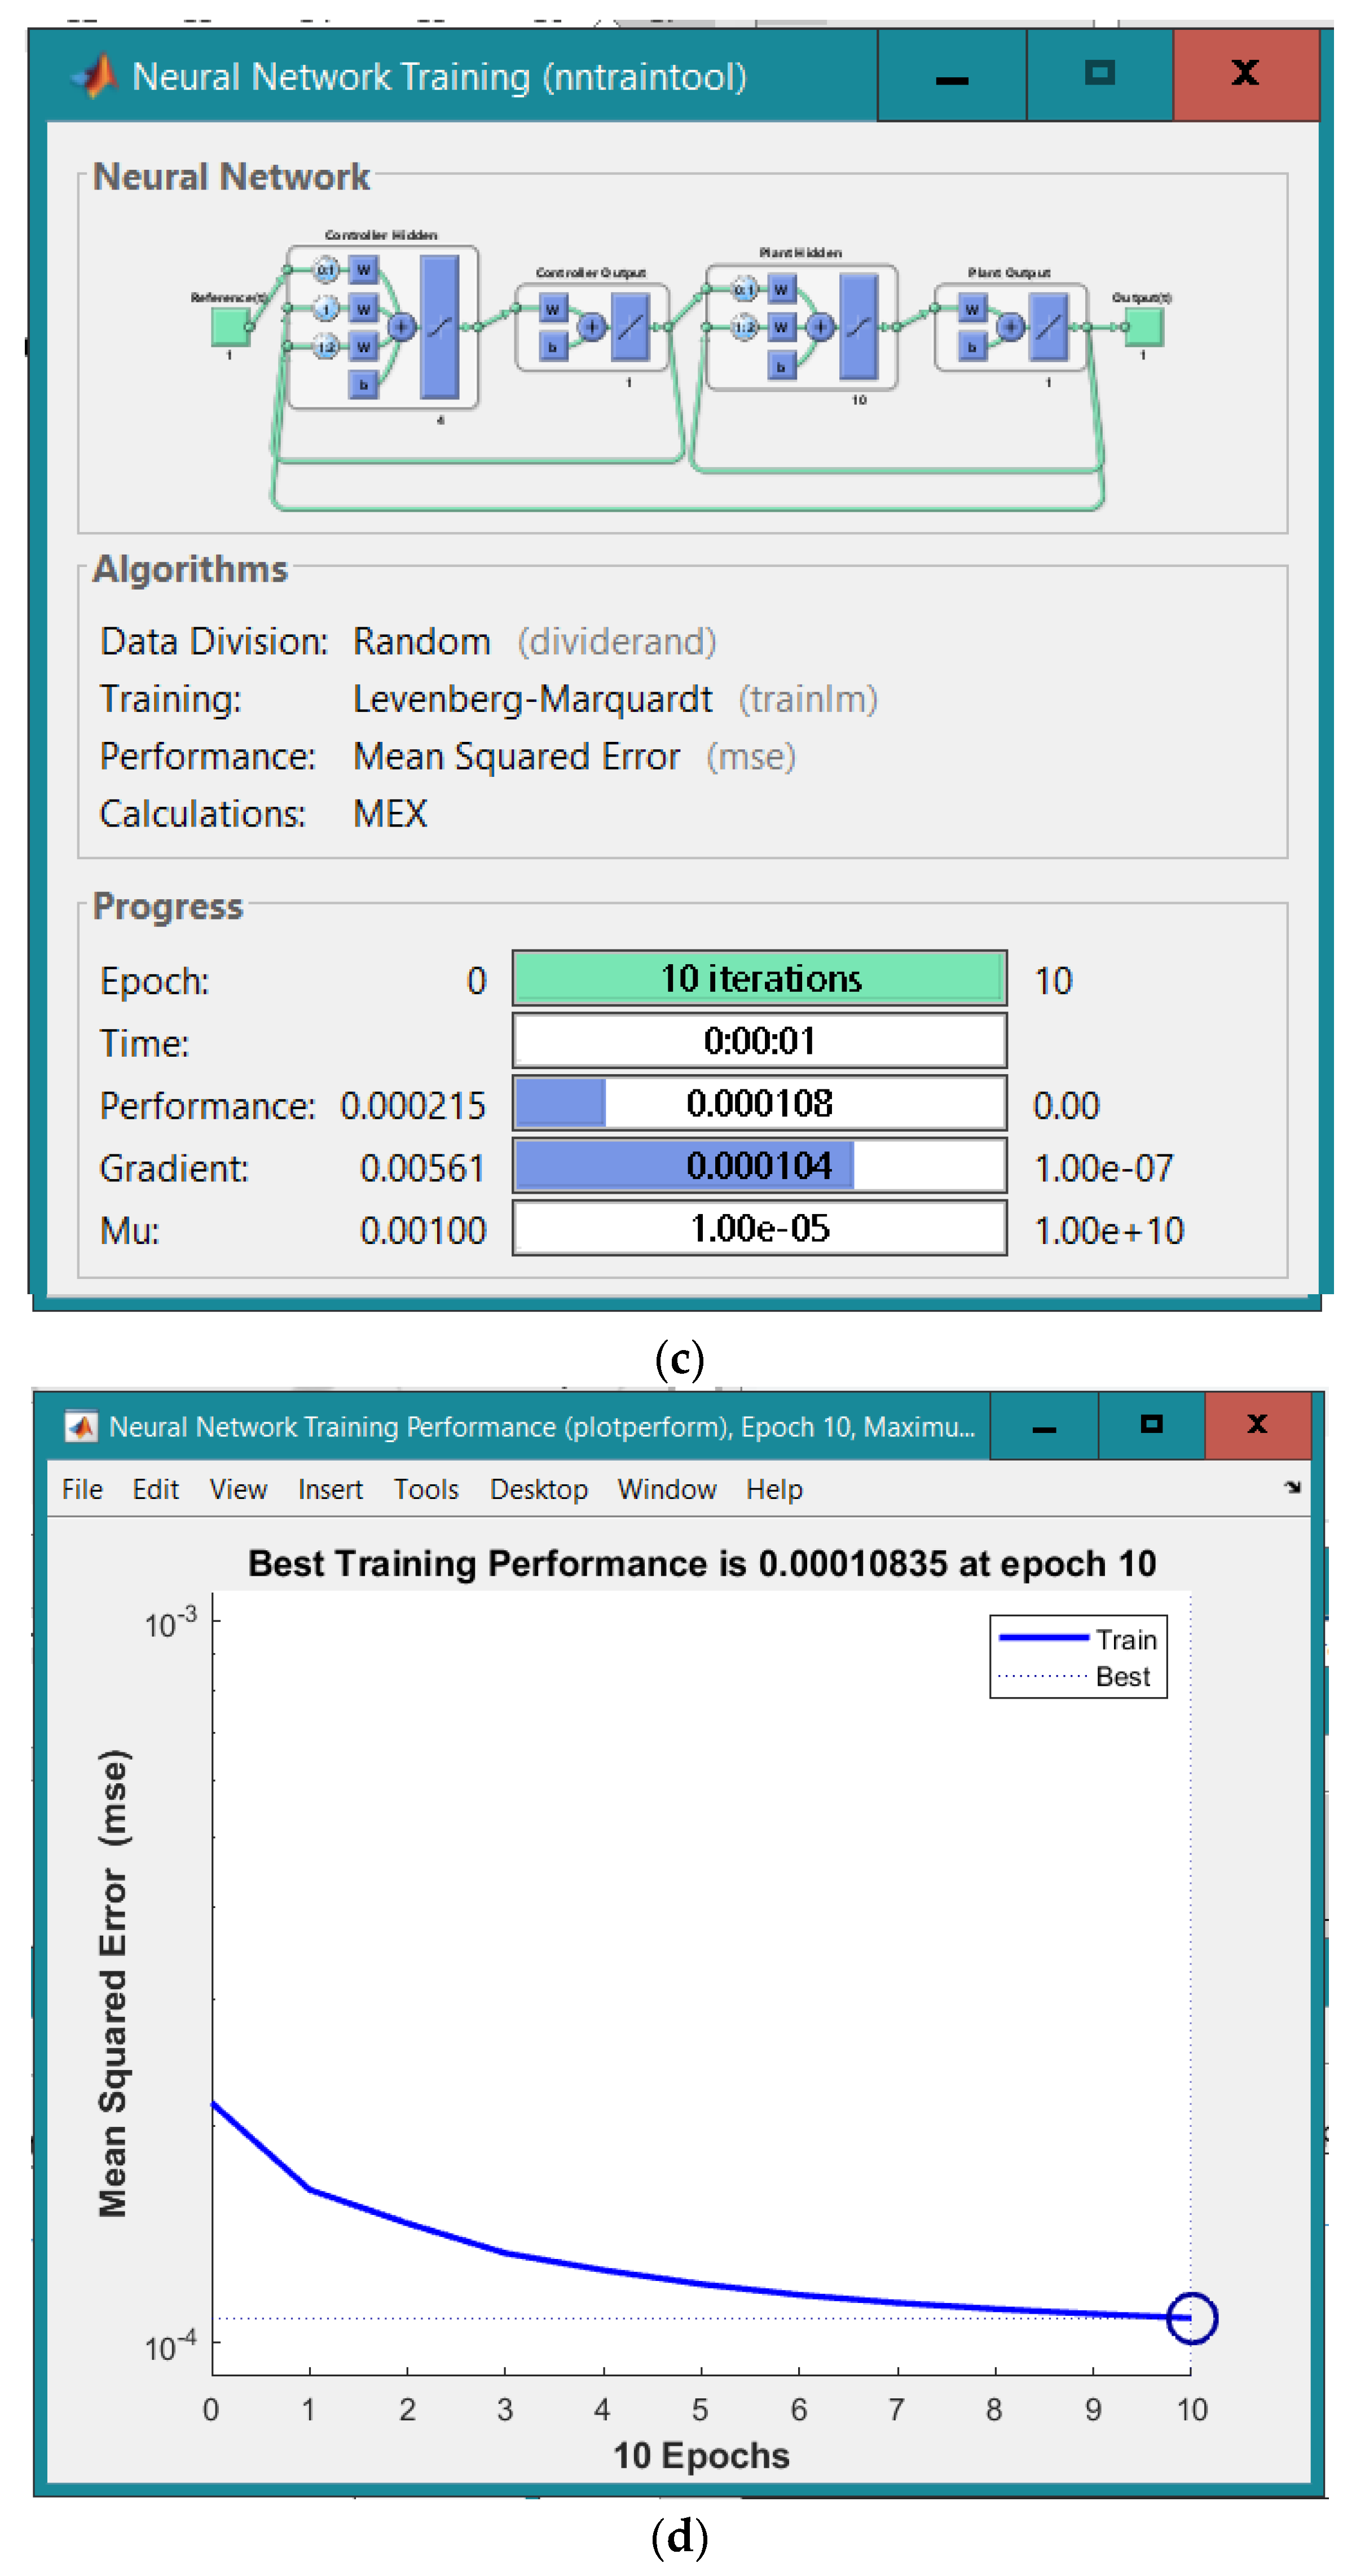1356x2576 pixels.
Task: Maximize the nntraintool window
Action: (x=1099, y=74)
